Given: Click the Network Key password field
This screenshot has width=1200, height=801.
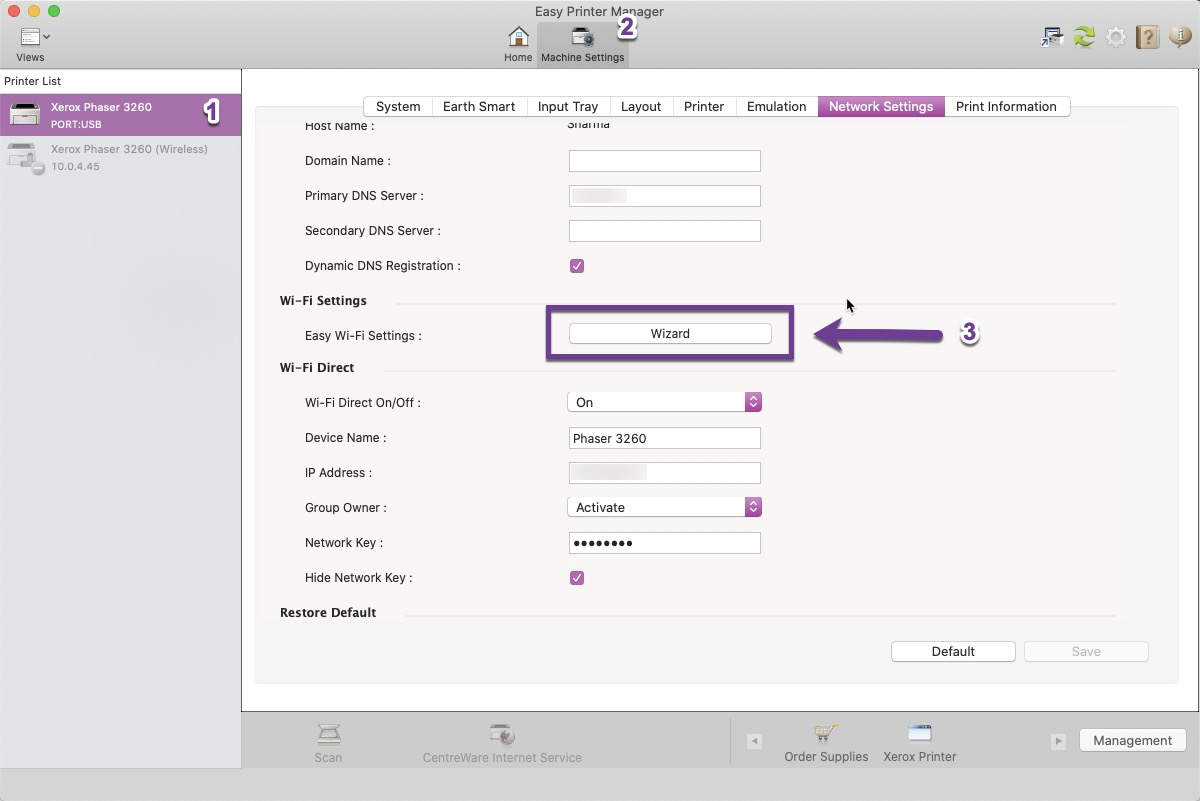Looking at the screenshot, I should point(665,543).
